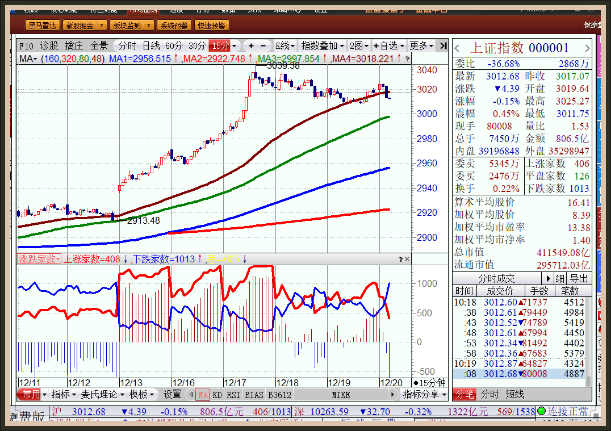Click the 沪 3012.68 index in the status bar
Viewport: 611px width, 431px height.
(x=79, y=412)
